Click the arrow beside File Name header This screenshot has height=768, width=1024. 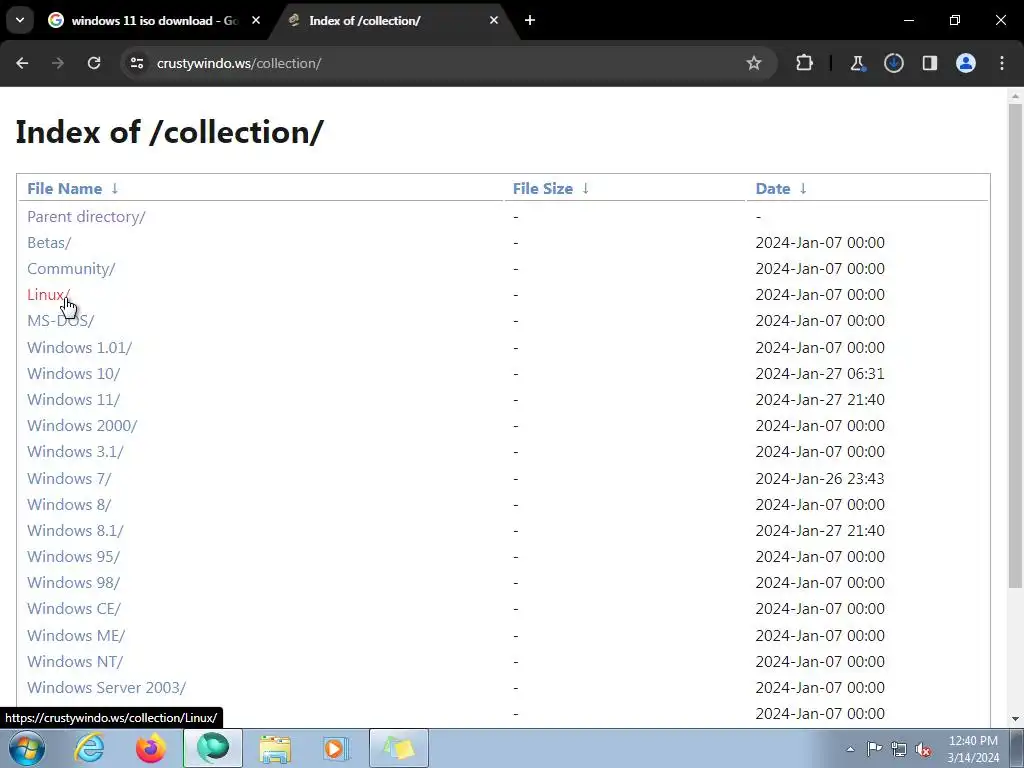click(115, 189)
